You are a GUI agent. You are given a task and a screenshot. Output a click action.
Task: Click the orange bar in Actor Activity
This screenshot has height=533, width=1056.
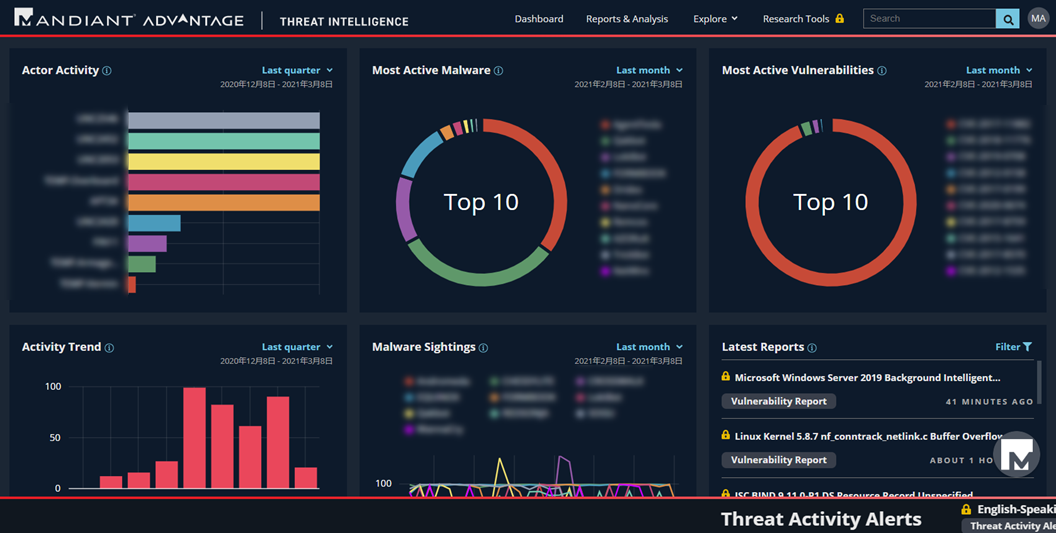(224, 203)
